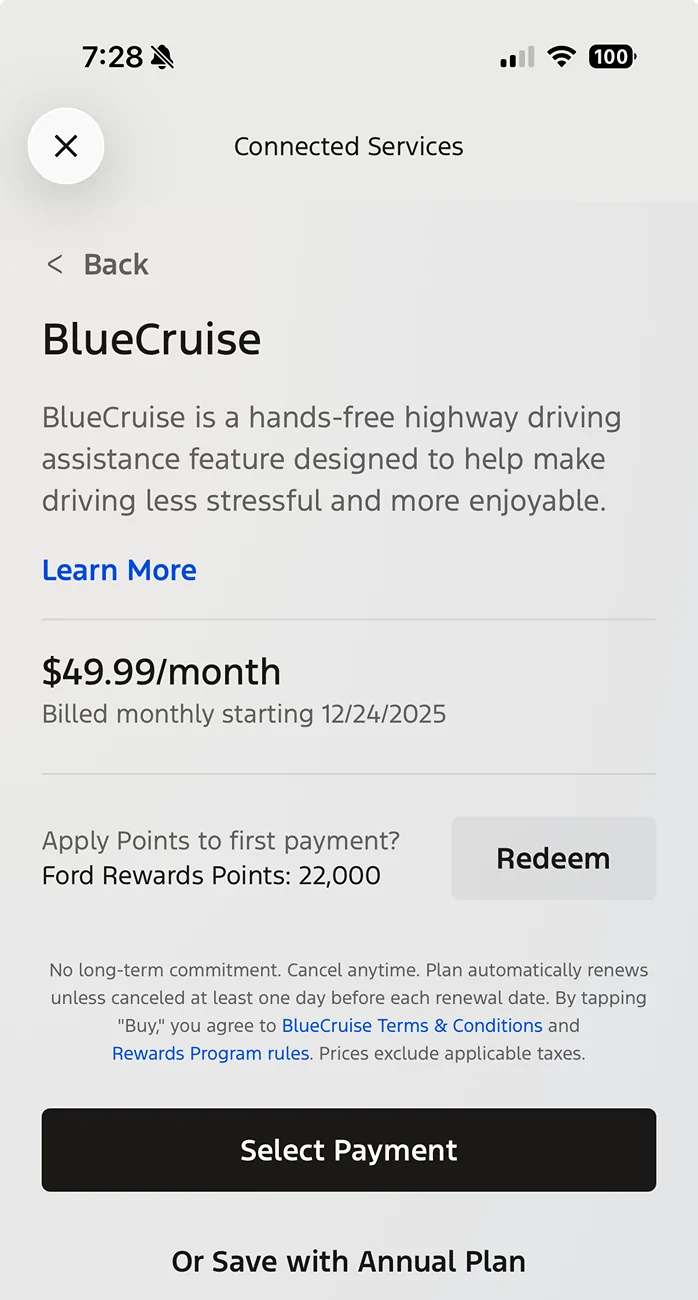Open the Learn More link

point(119,570)
